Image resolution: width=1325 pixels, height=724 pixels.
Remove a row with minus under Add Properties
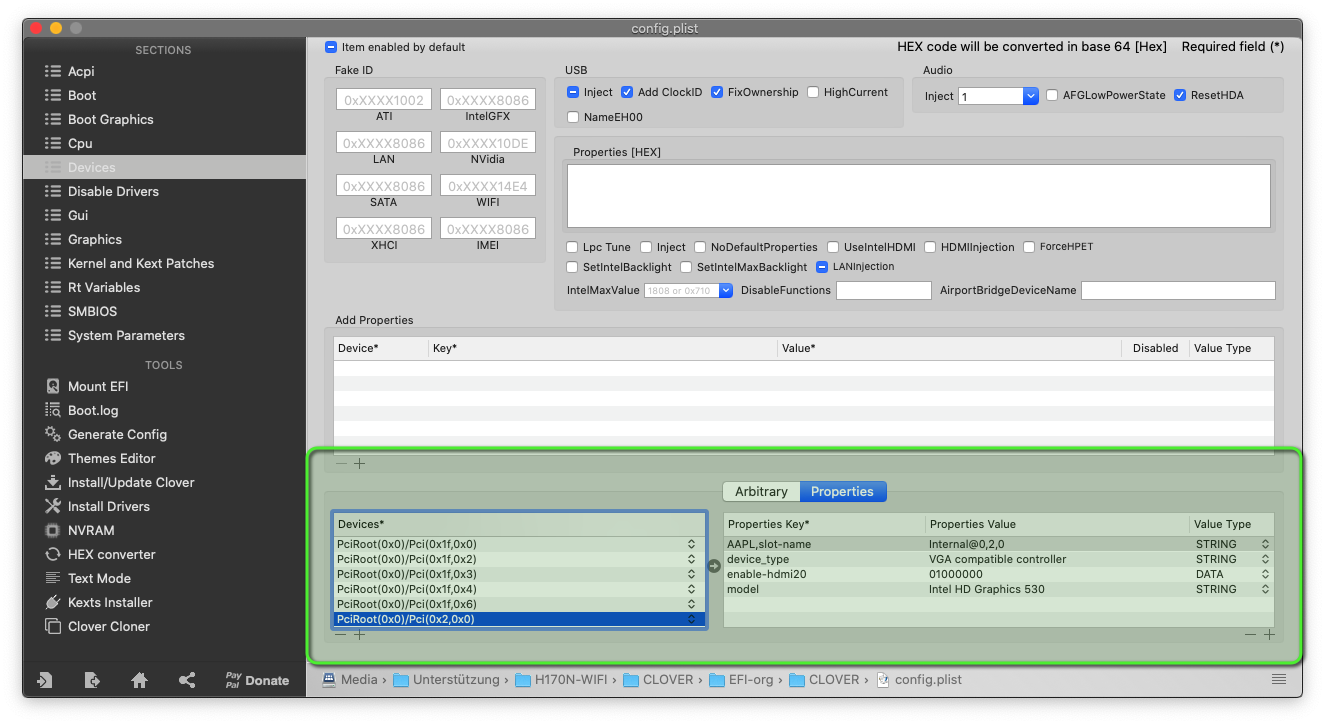pyautogui.click(x=342, y=463)
